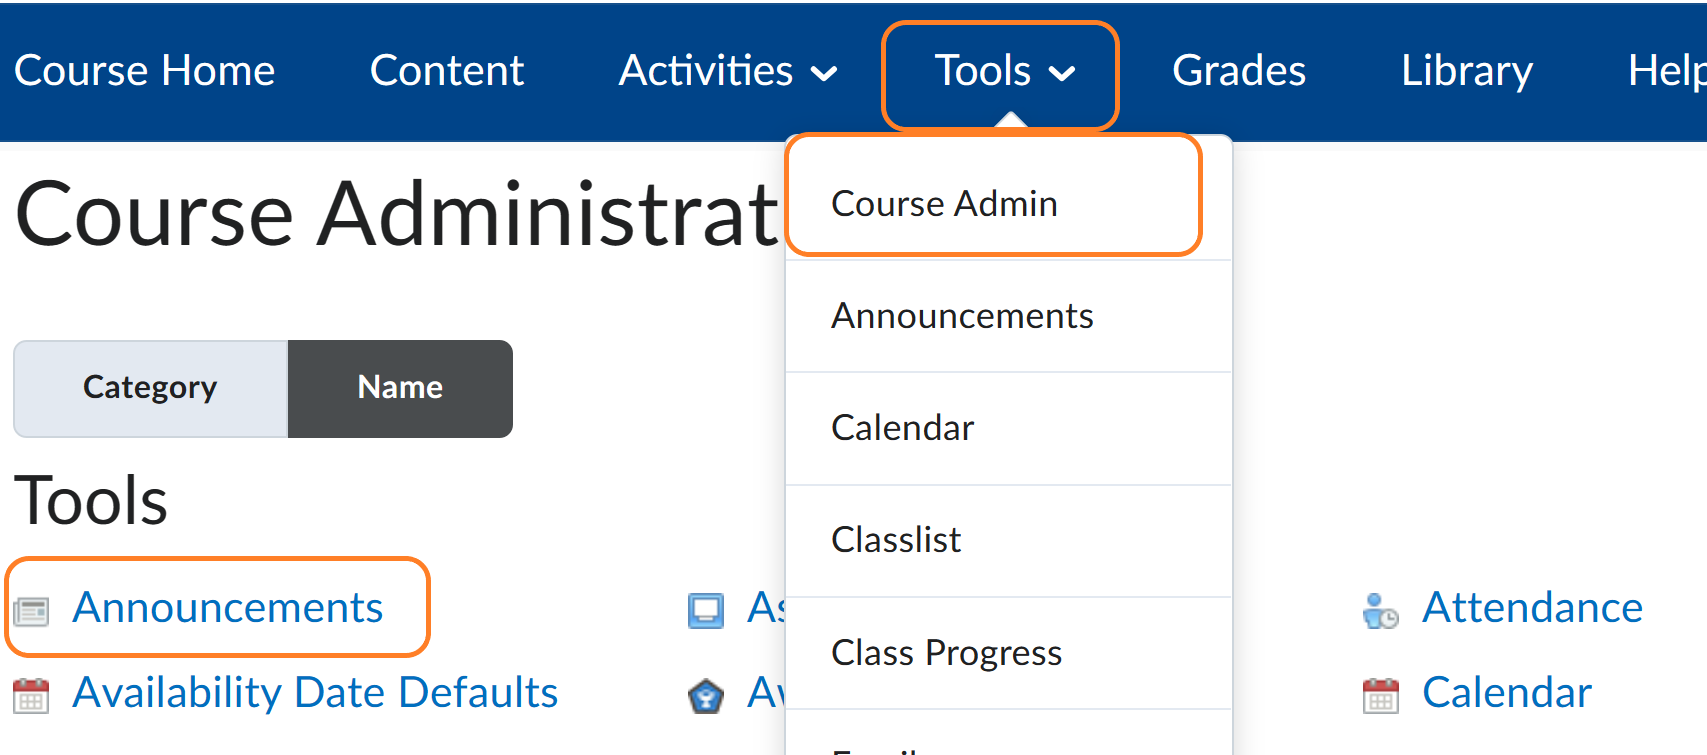Open the Announcements tool link
The height and width of the screenshot is (755, 1707).
[230, 607]
